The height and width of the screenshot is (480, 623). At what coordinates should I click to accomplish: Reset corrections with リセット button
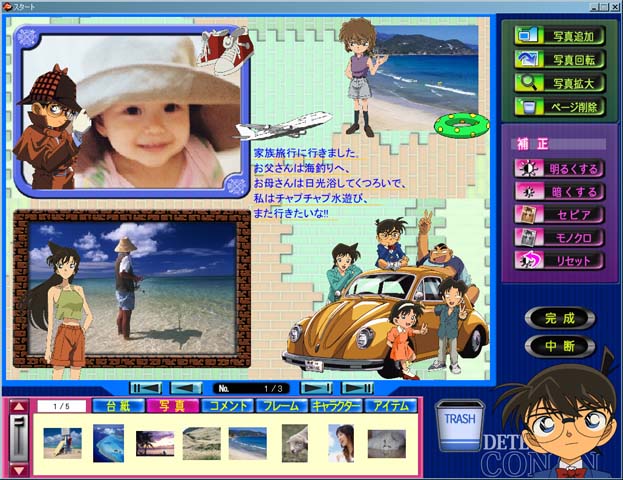coord(559,260)
